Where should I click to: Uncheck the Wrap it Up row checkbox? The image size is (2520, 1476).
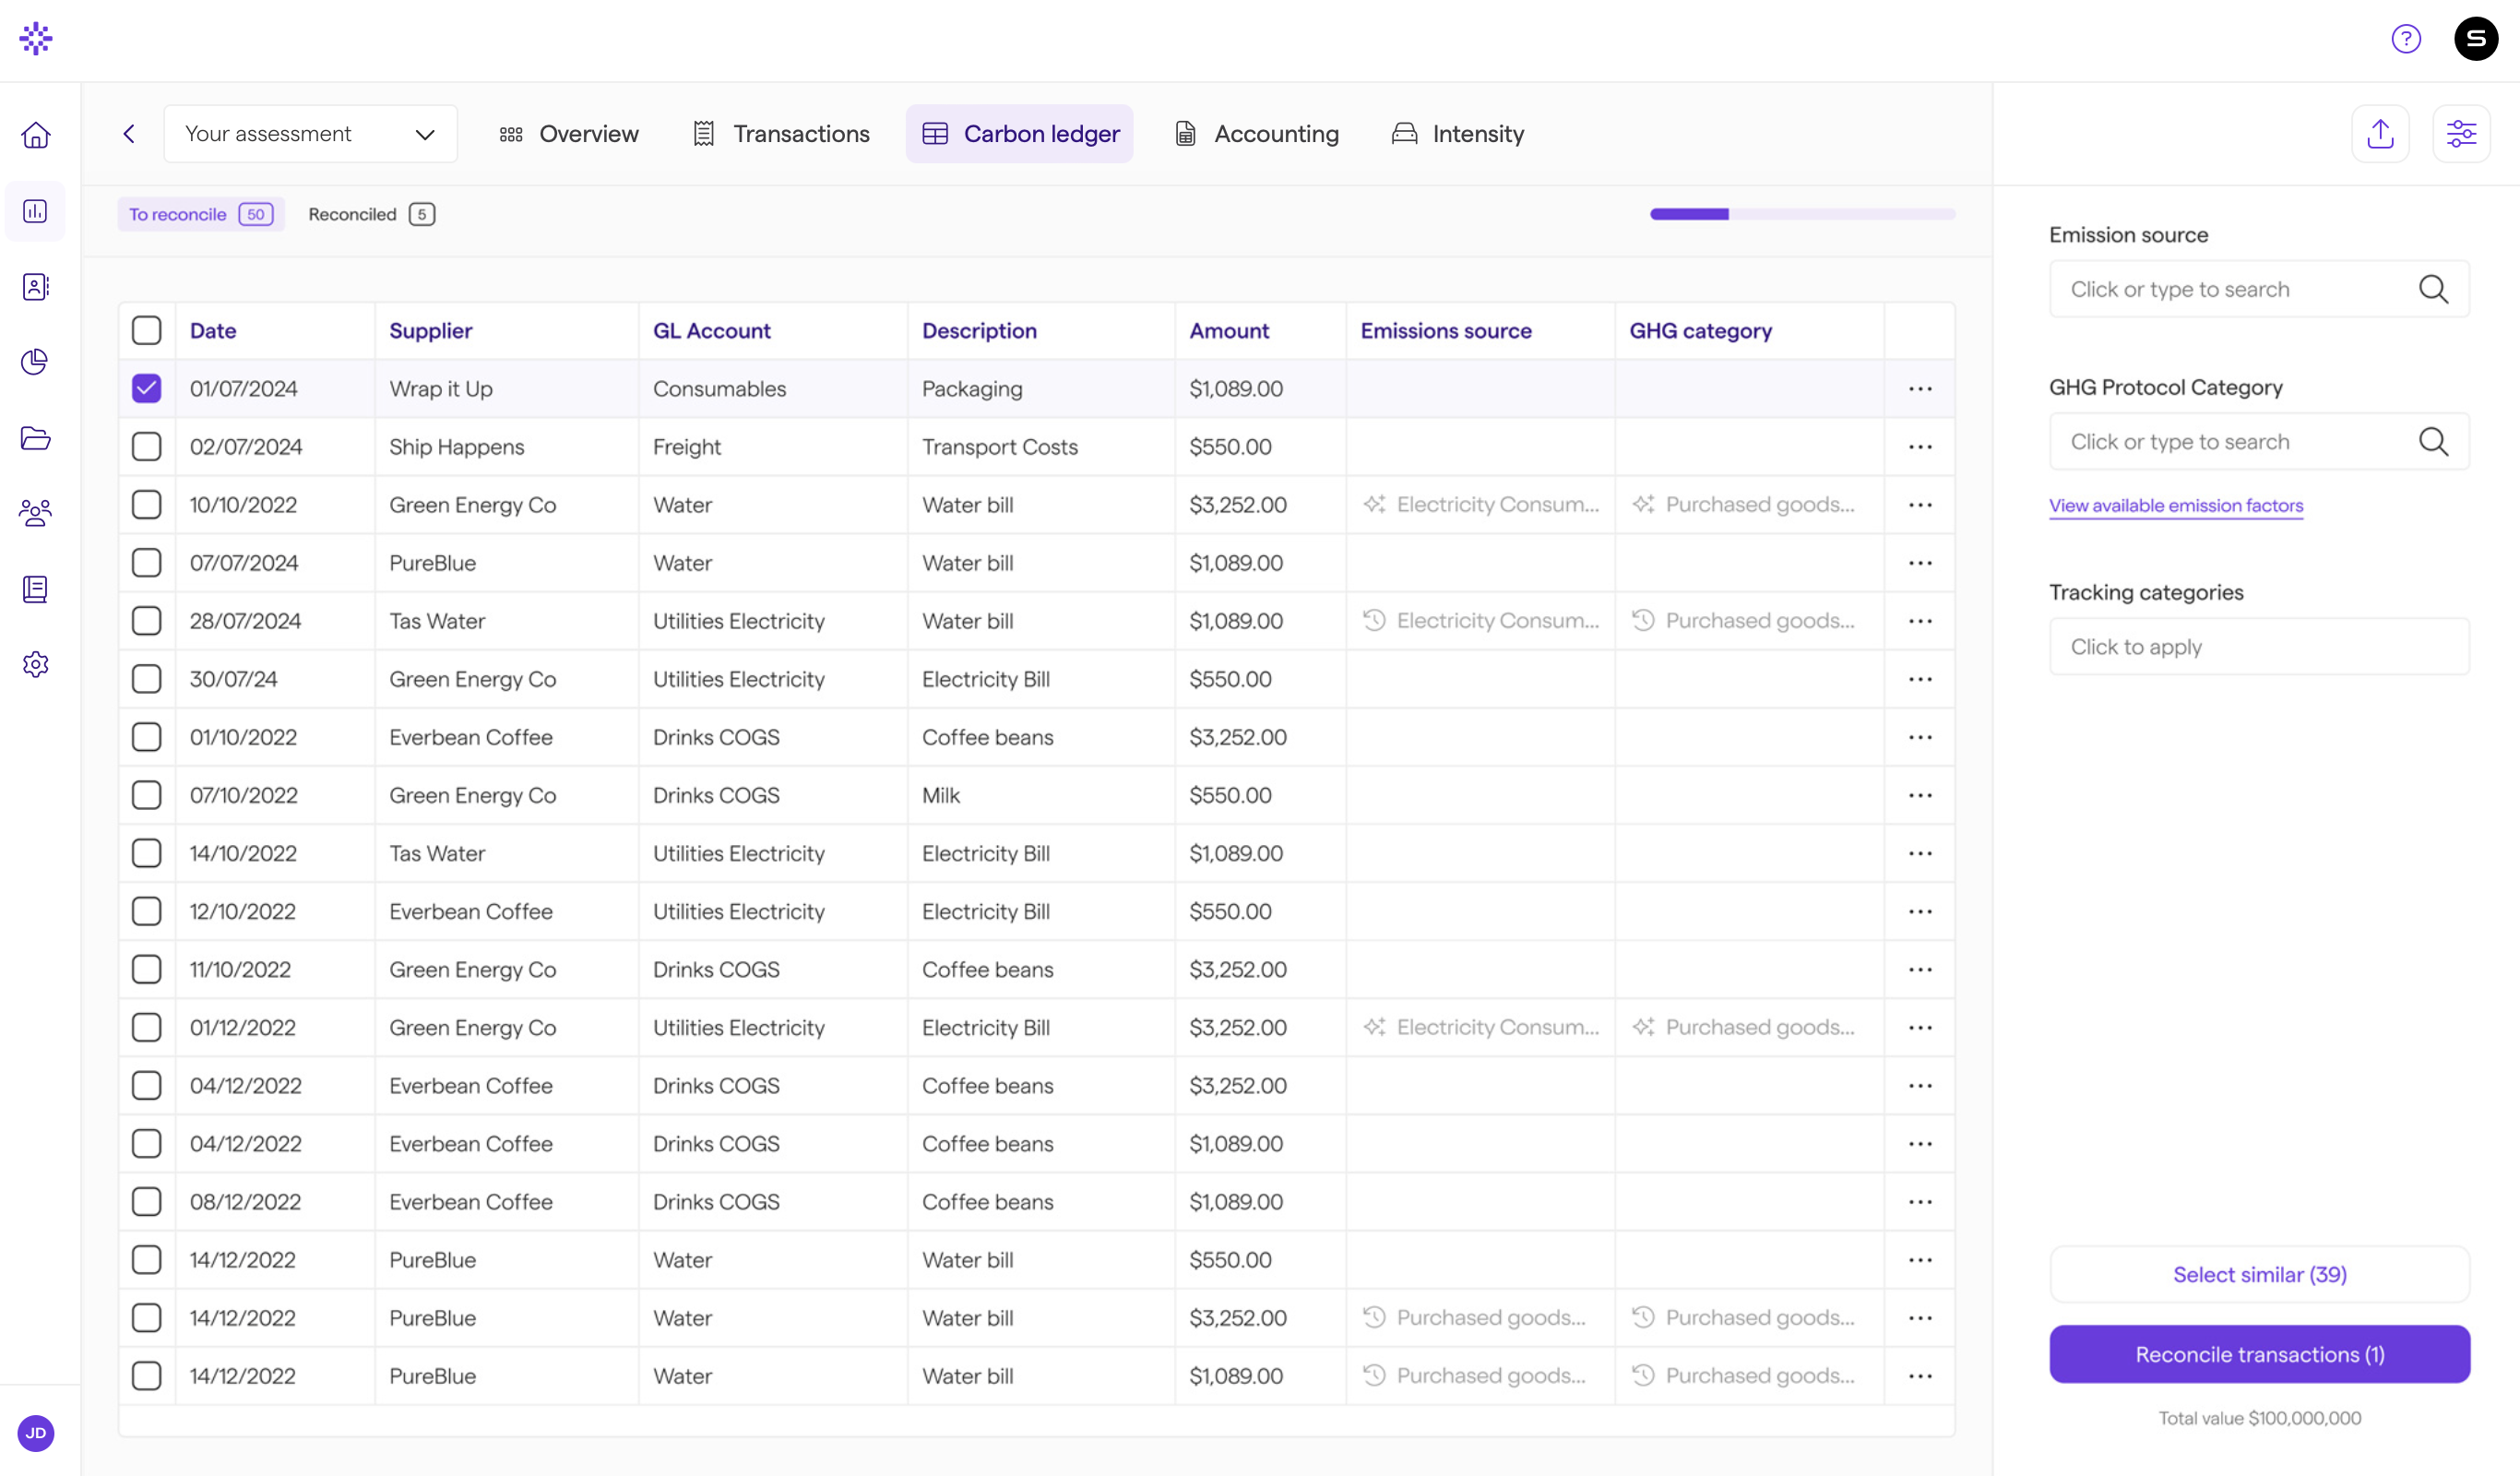click(x=147, y=389)
